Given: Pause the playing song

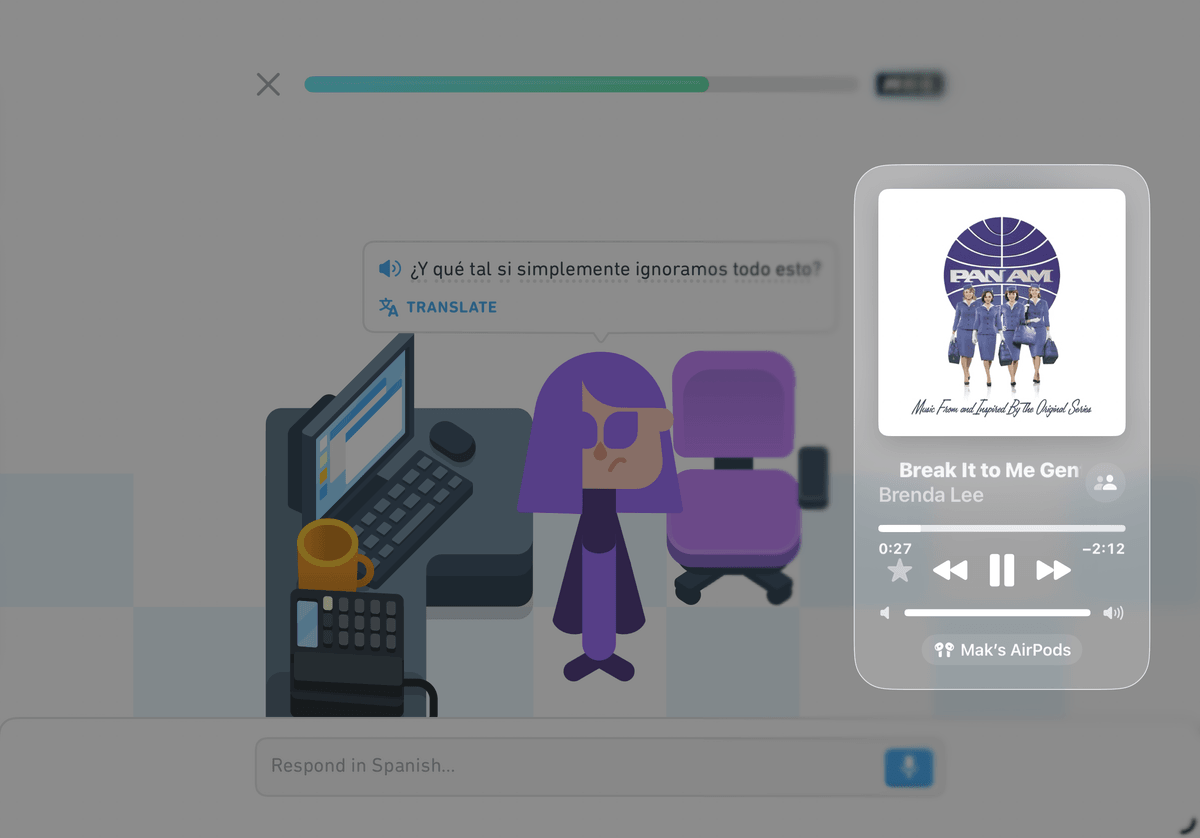Looking at the screenshot, I should (x=1001, y=570).
